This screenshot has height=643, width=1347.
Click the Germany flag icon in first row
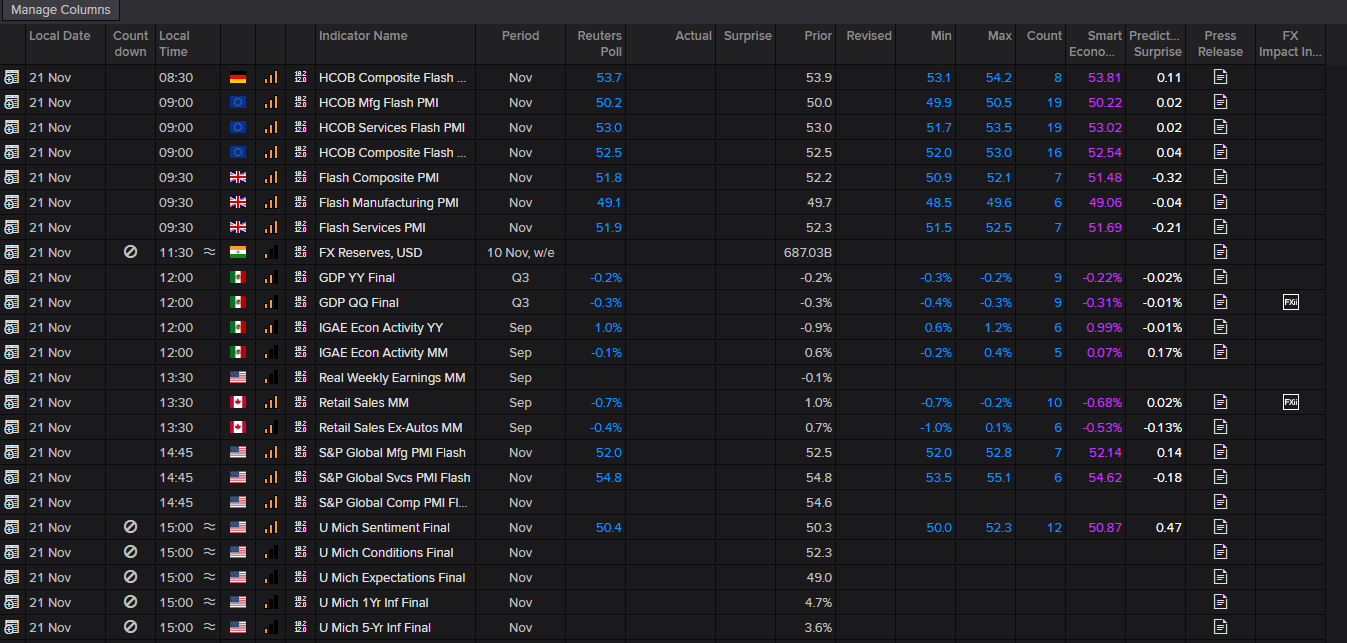tap(238, 77)
